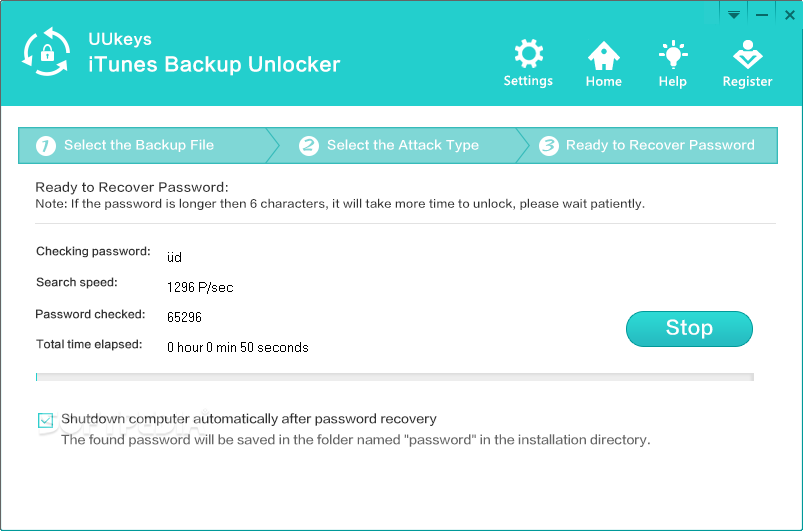Close the UUkeys application window
The image size is (803, 531).
point(788,14)
